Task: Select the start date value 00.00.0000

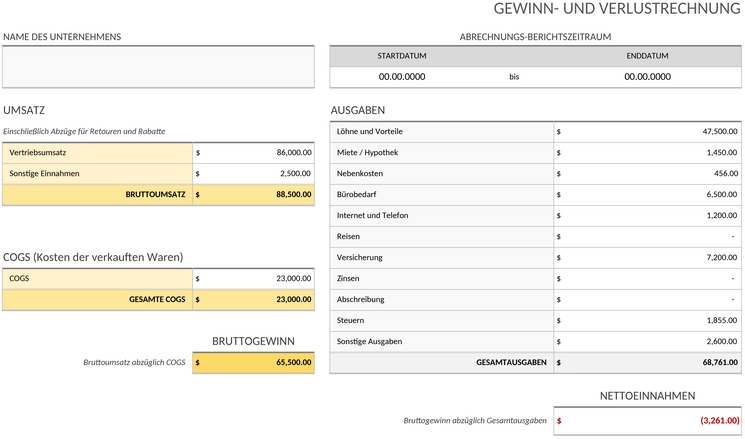Action: tap(402, 76)
